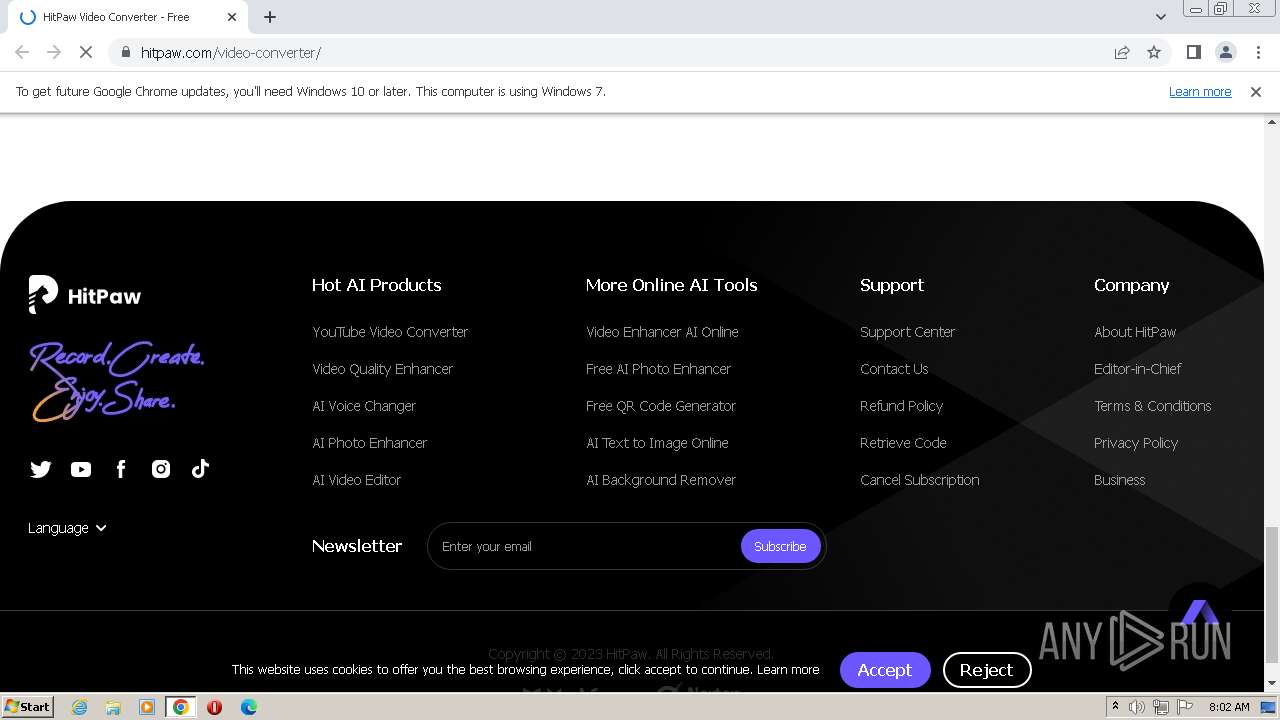
Task: Open AI Voice Changer link
Action: [x=364, y=406]
